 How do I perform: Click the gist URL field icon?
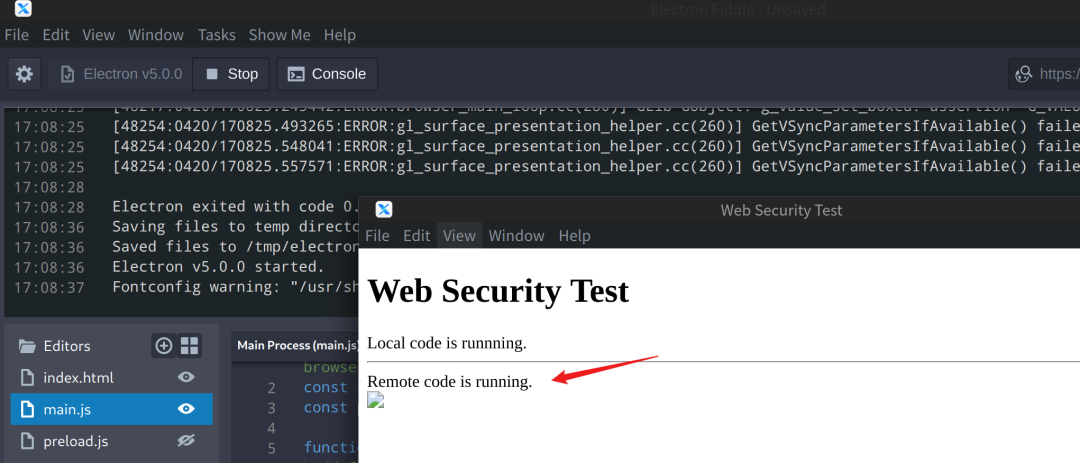(x=1024, y=74)
